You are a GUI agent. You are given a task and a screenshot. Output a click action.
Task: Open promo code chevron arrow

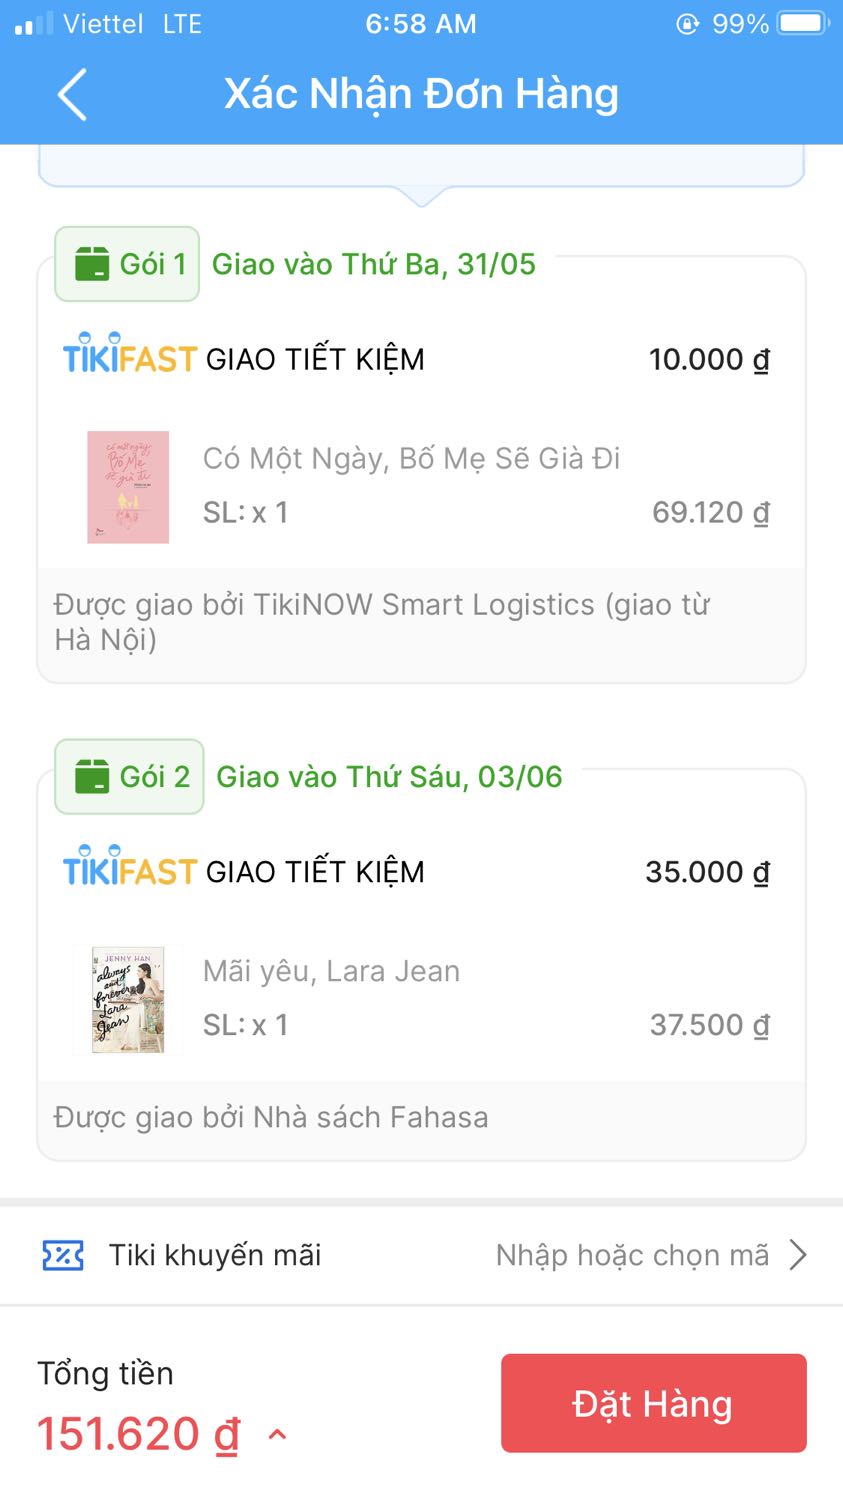(797, 1255)
